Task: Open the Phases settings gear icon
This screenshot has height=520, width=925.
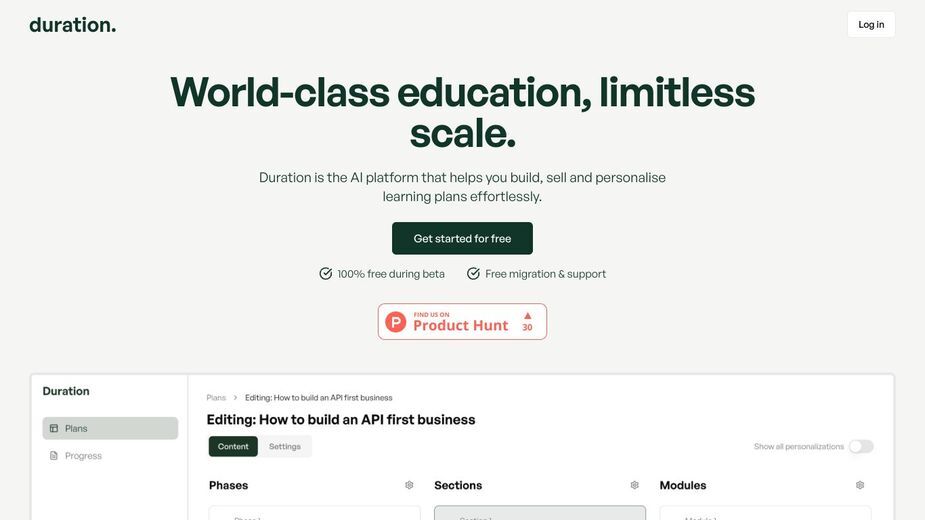Action: coord(409,485)
